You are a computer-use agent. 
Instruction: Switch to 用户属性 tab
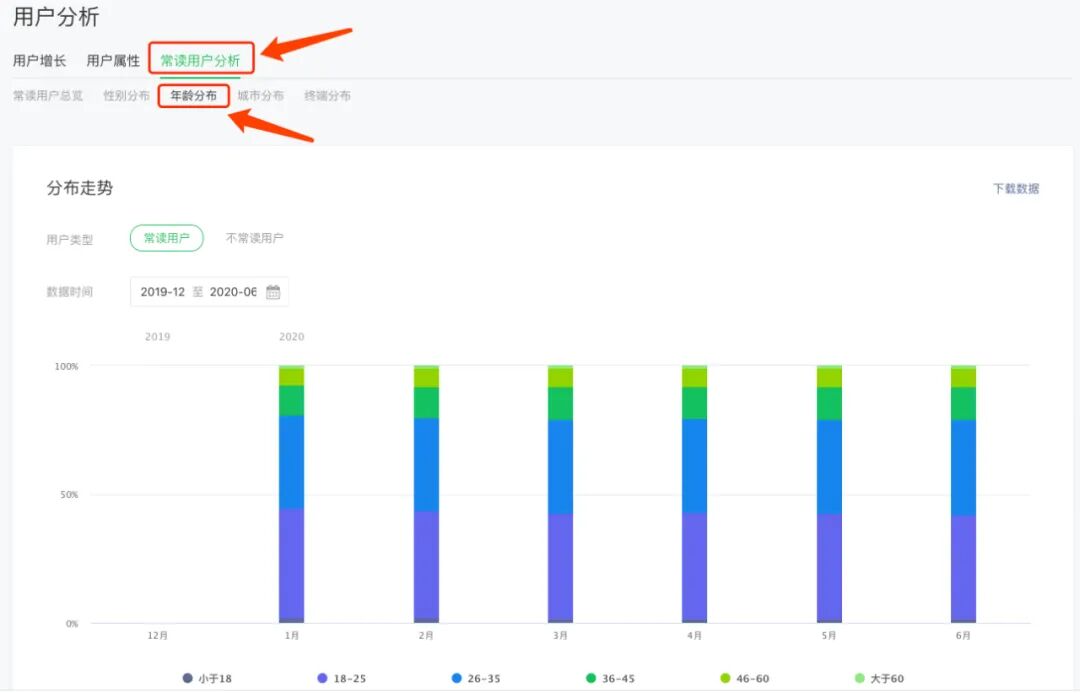point(113,61)
